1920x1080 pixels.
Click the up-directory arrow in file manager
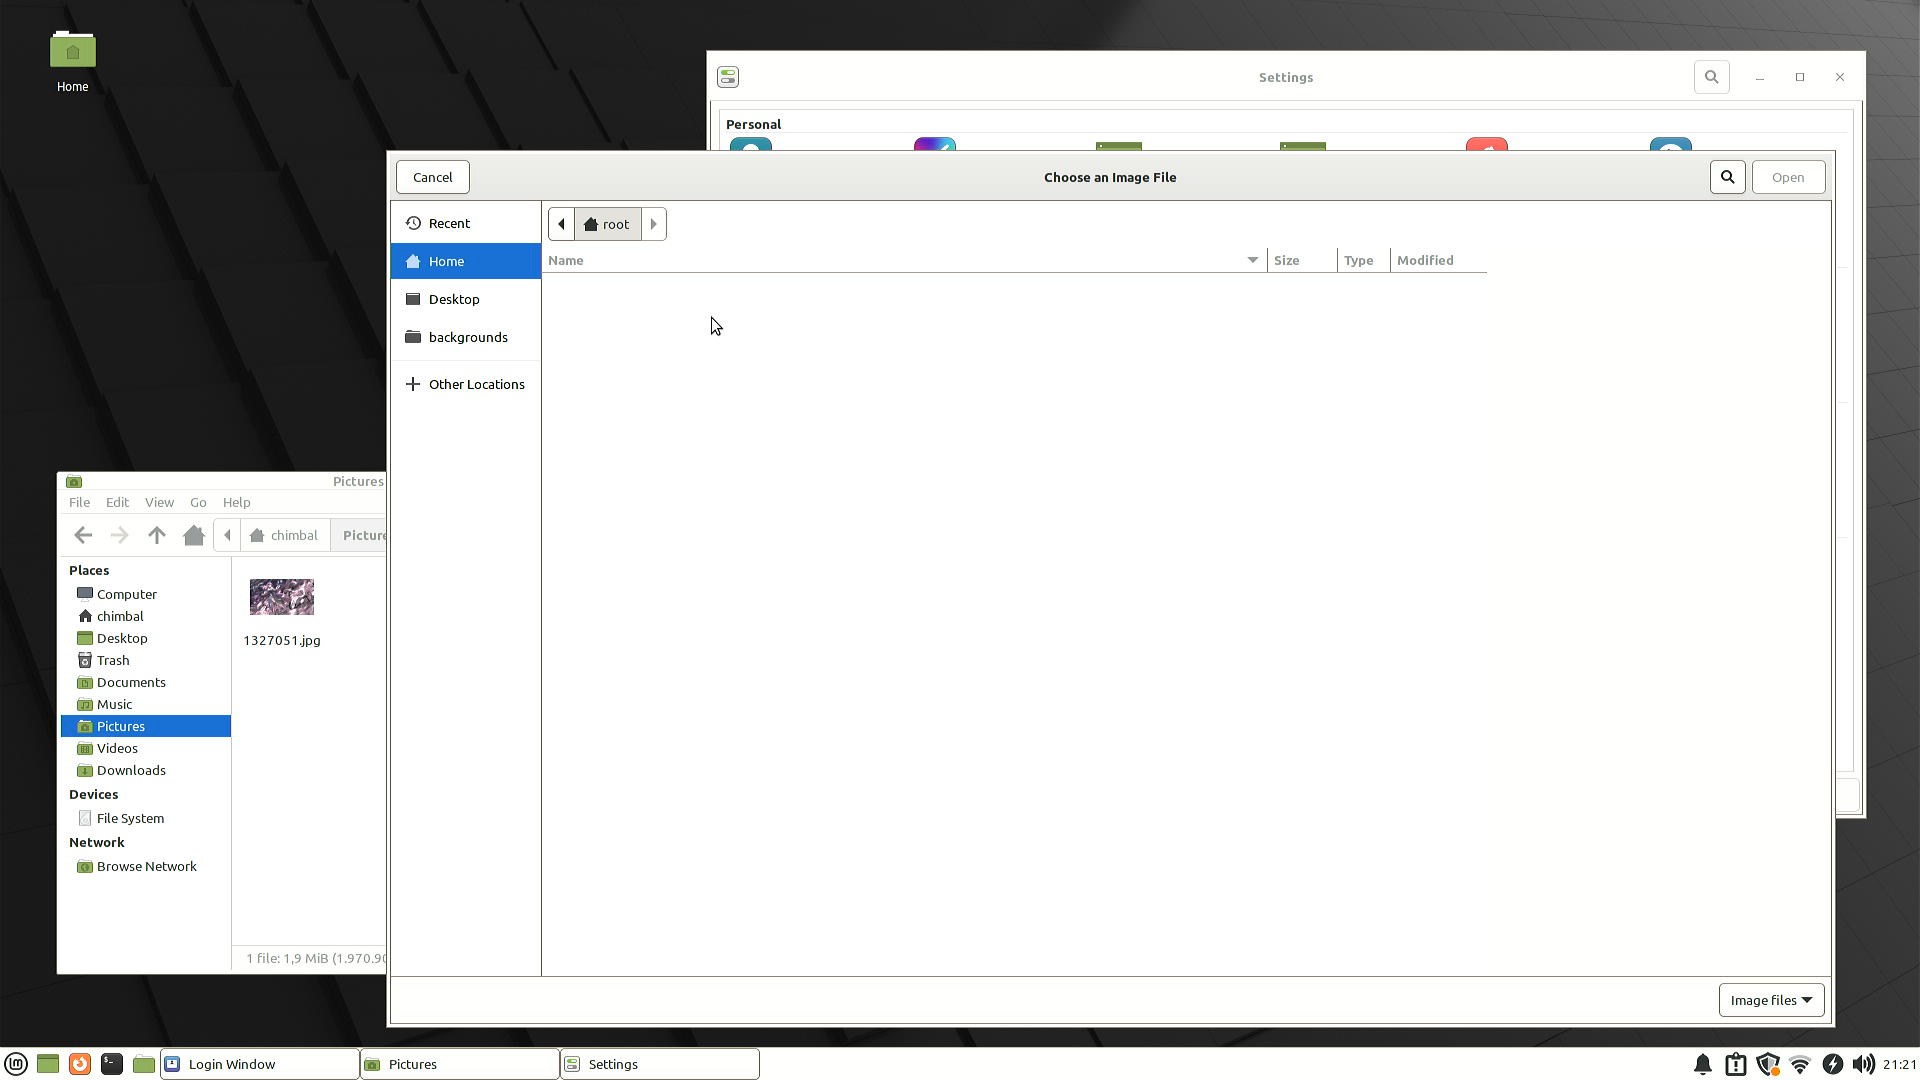coord(156,535)
